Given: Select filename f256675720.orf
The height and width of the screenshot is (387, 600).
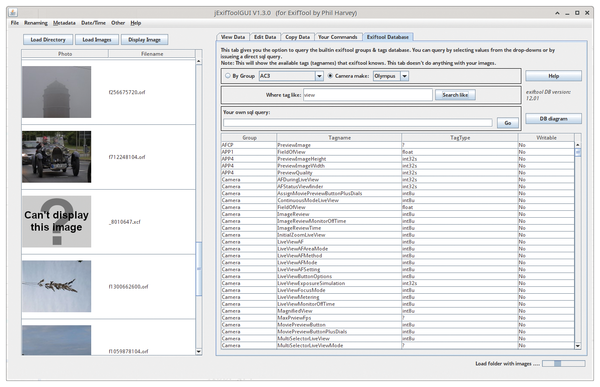Looking at the screenshot, I should coord(127,92).
